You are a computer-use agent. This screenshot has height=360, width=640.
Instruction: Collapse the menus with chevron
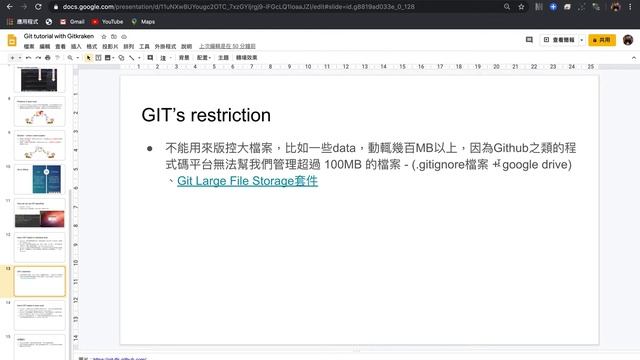tap(633, 58)
